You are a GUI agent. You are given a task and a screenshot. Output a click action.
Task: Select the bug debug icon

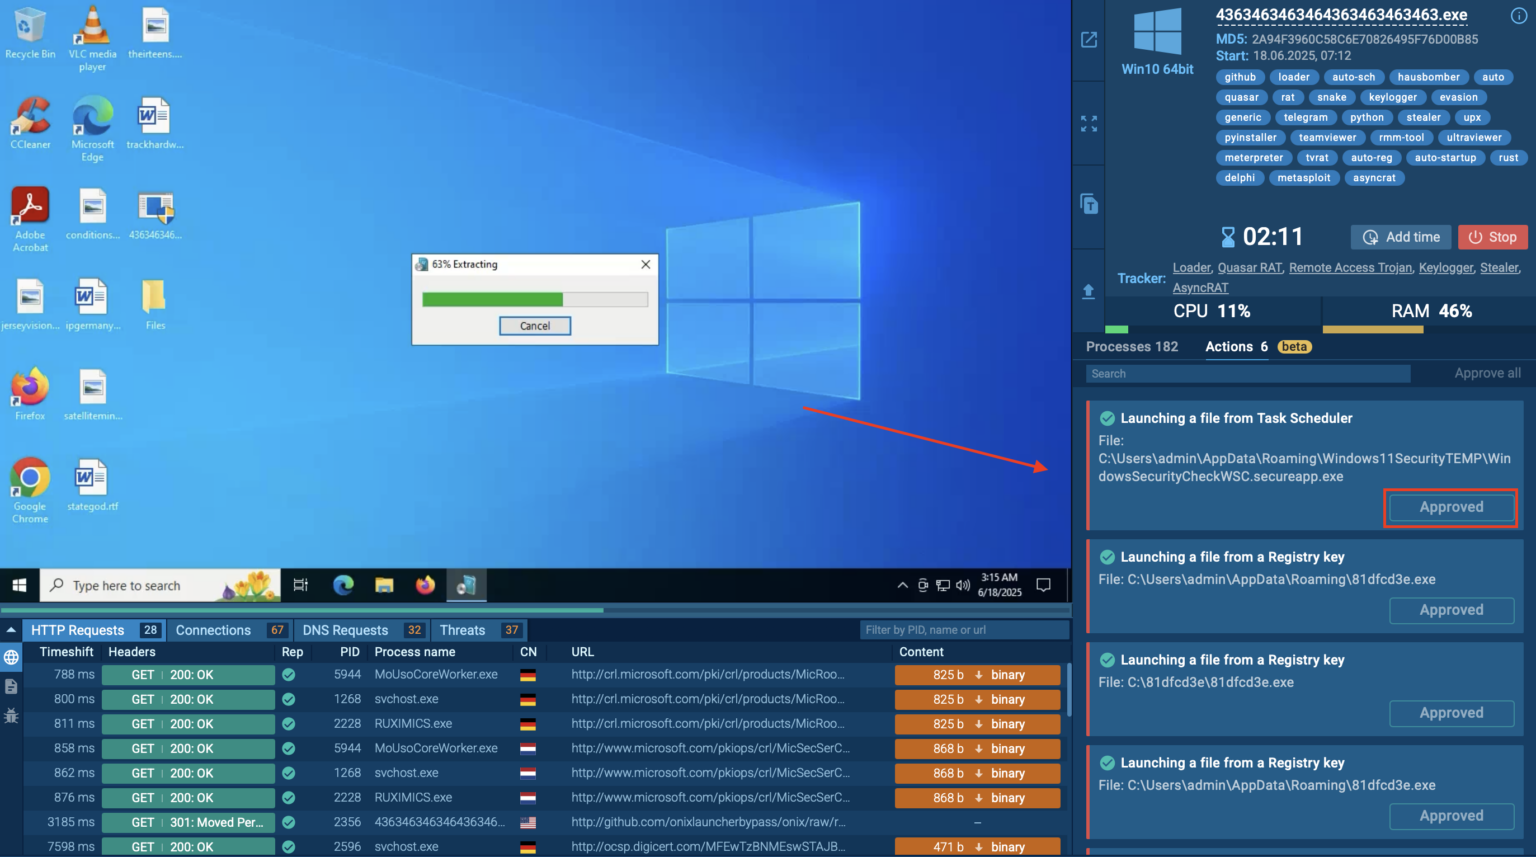click(11, 716)
